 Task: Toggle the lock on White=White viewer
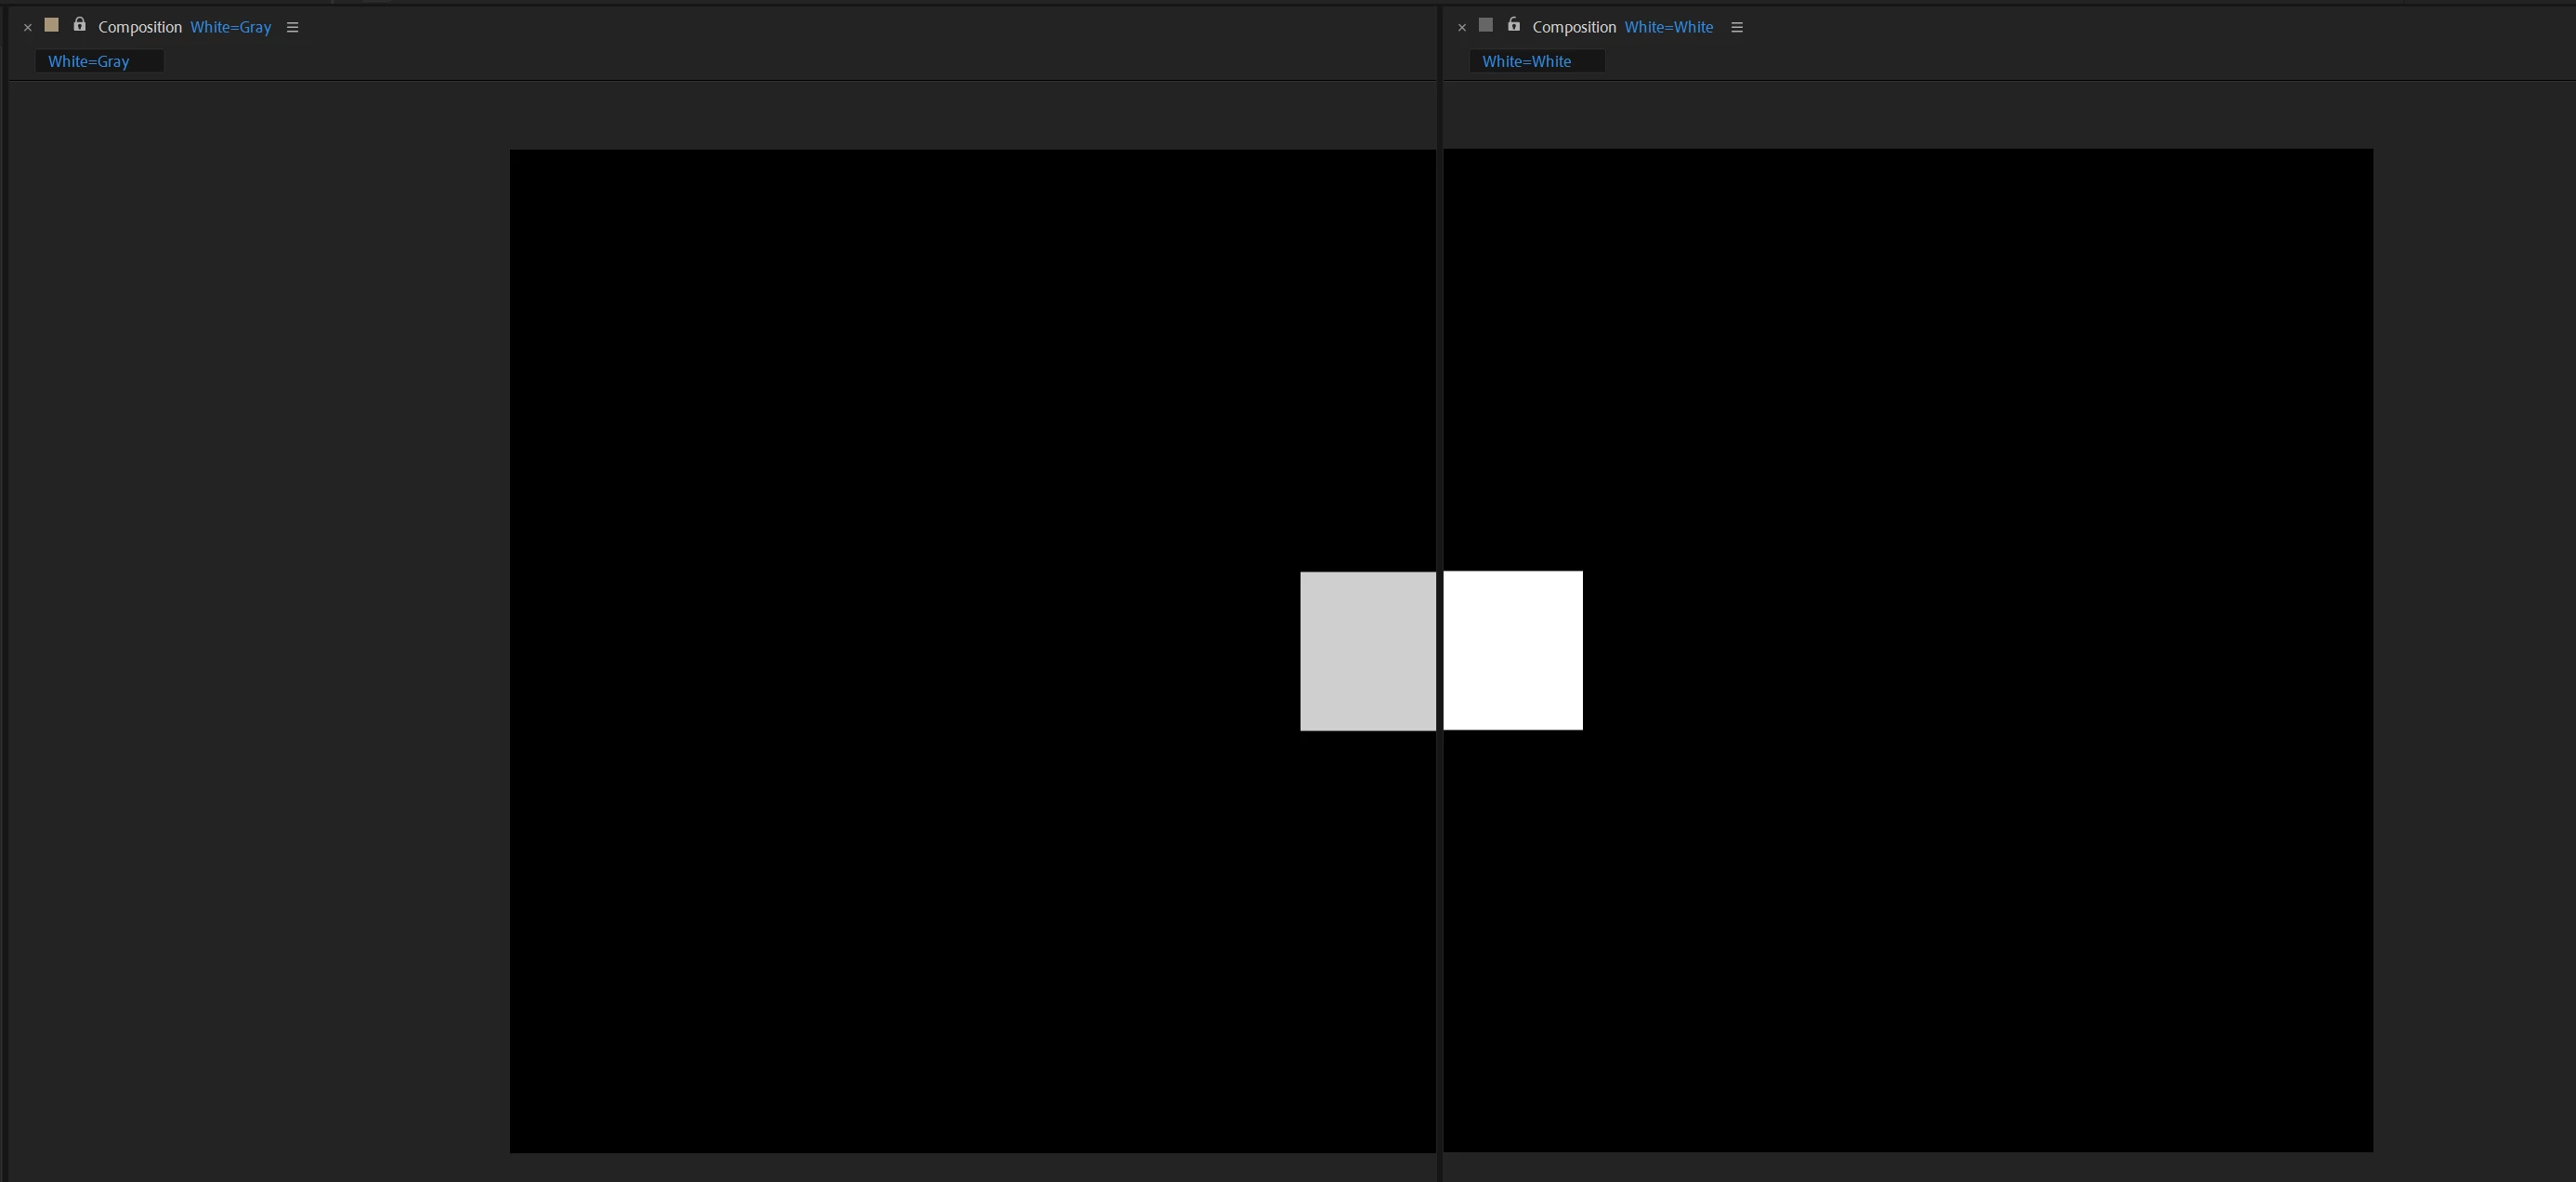1513,25
